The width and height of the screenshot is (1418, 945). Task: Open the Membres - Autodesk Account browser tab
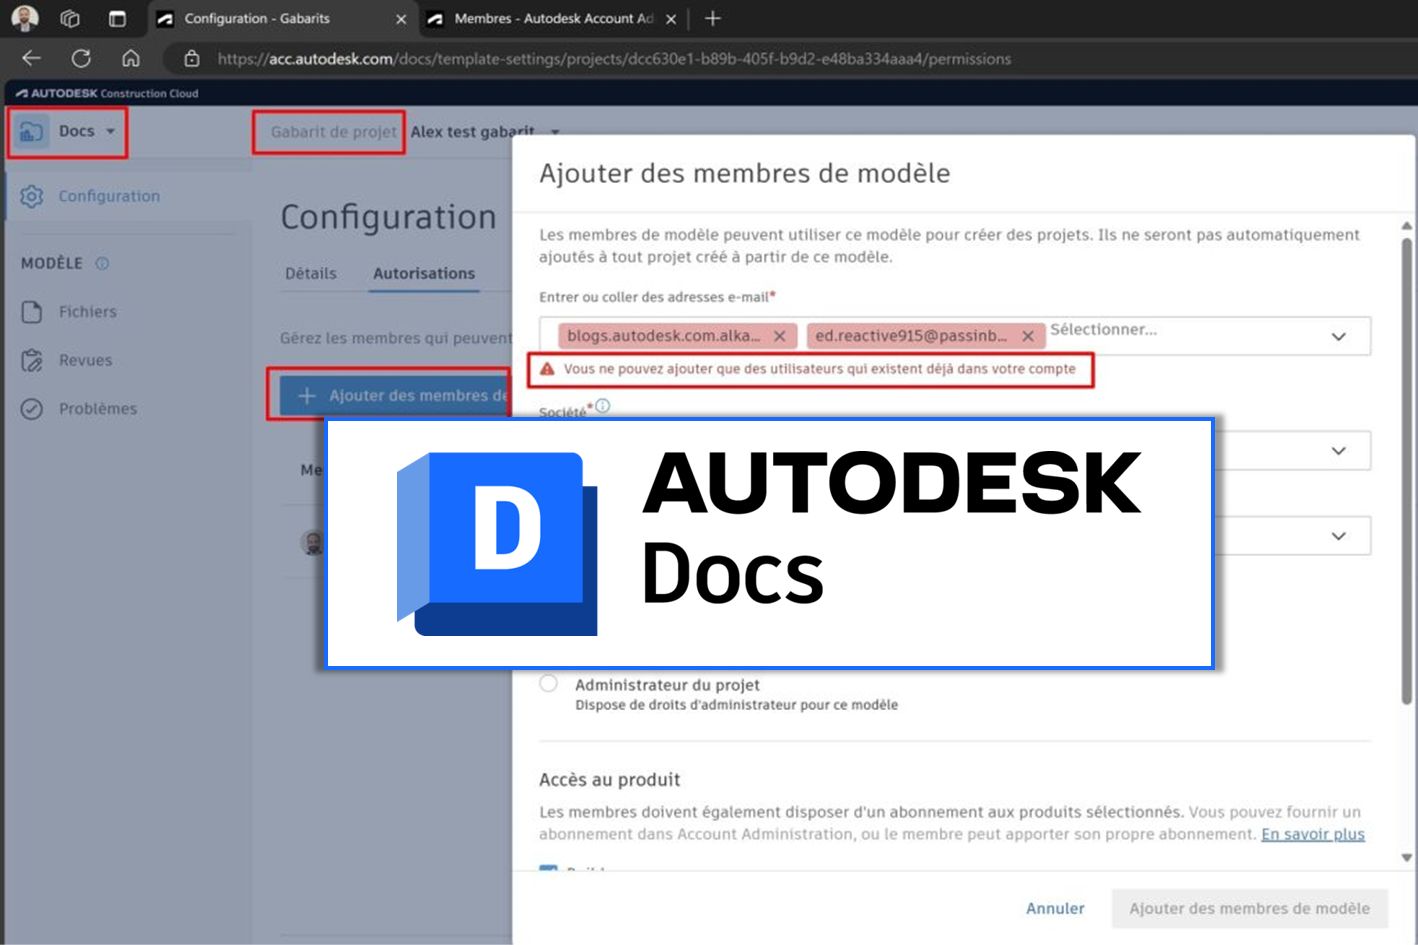[x=540, y=18]
